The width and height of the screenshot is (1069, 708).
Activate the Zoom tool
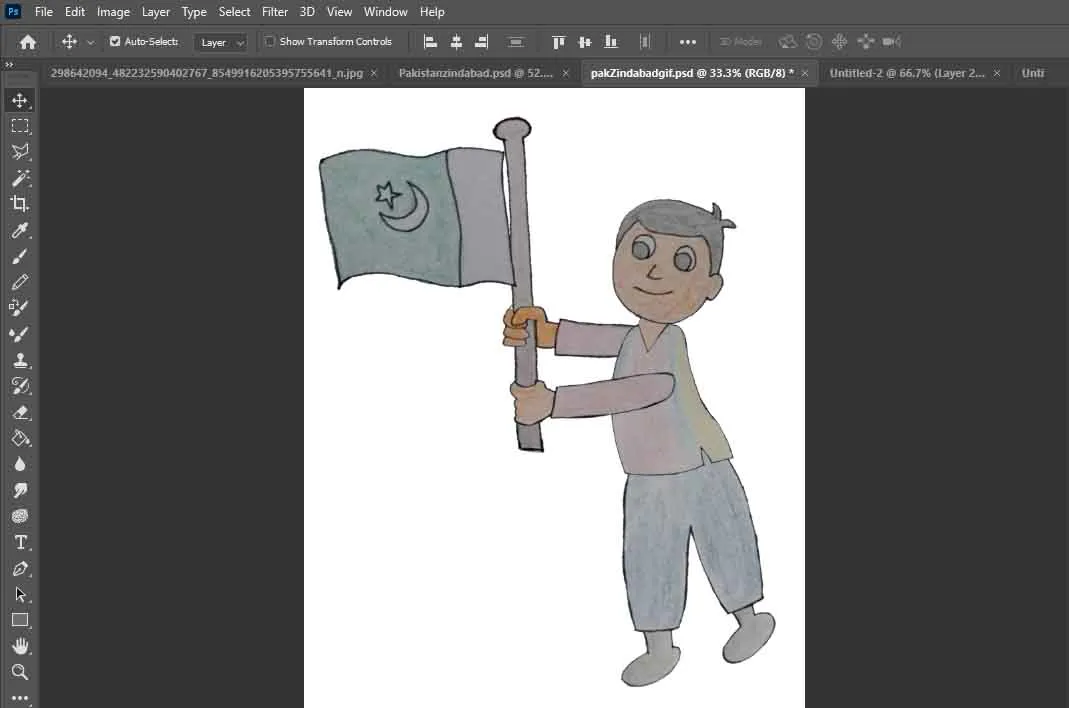click(x=19, y=672)
